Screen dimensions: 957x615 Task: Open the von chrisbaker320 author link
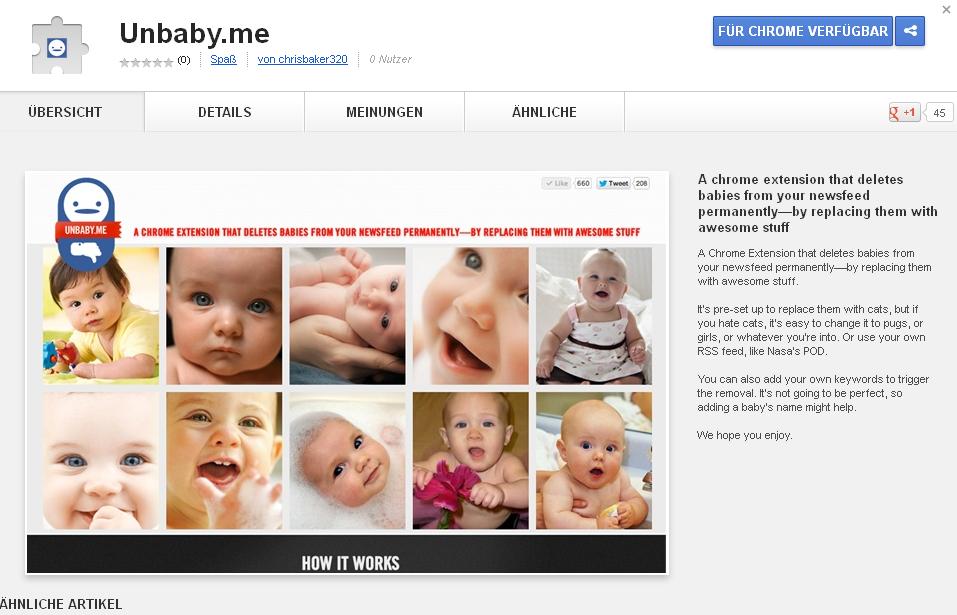[302, 59]
